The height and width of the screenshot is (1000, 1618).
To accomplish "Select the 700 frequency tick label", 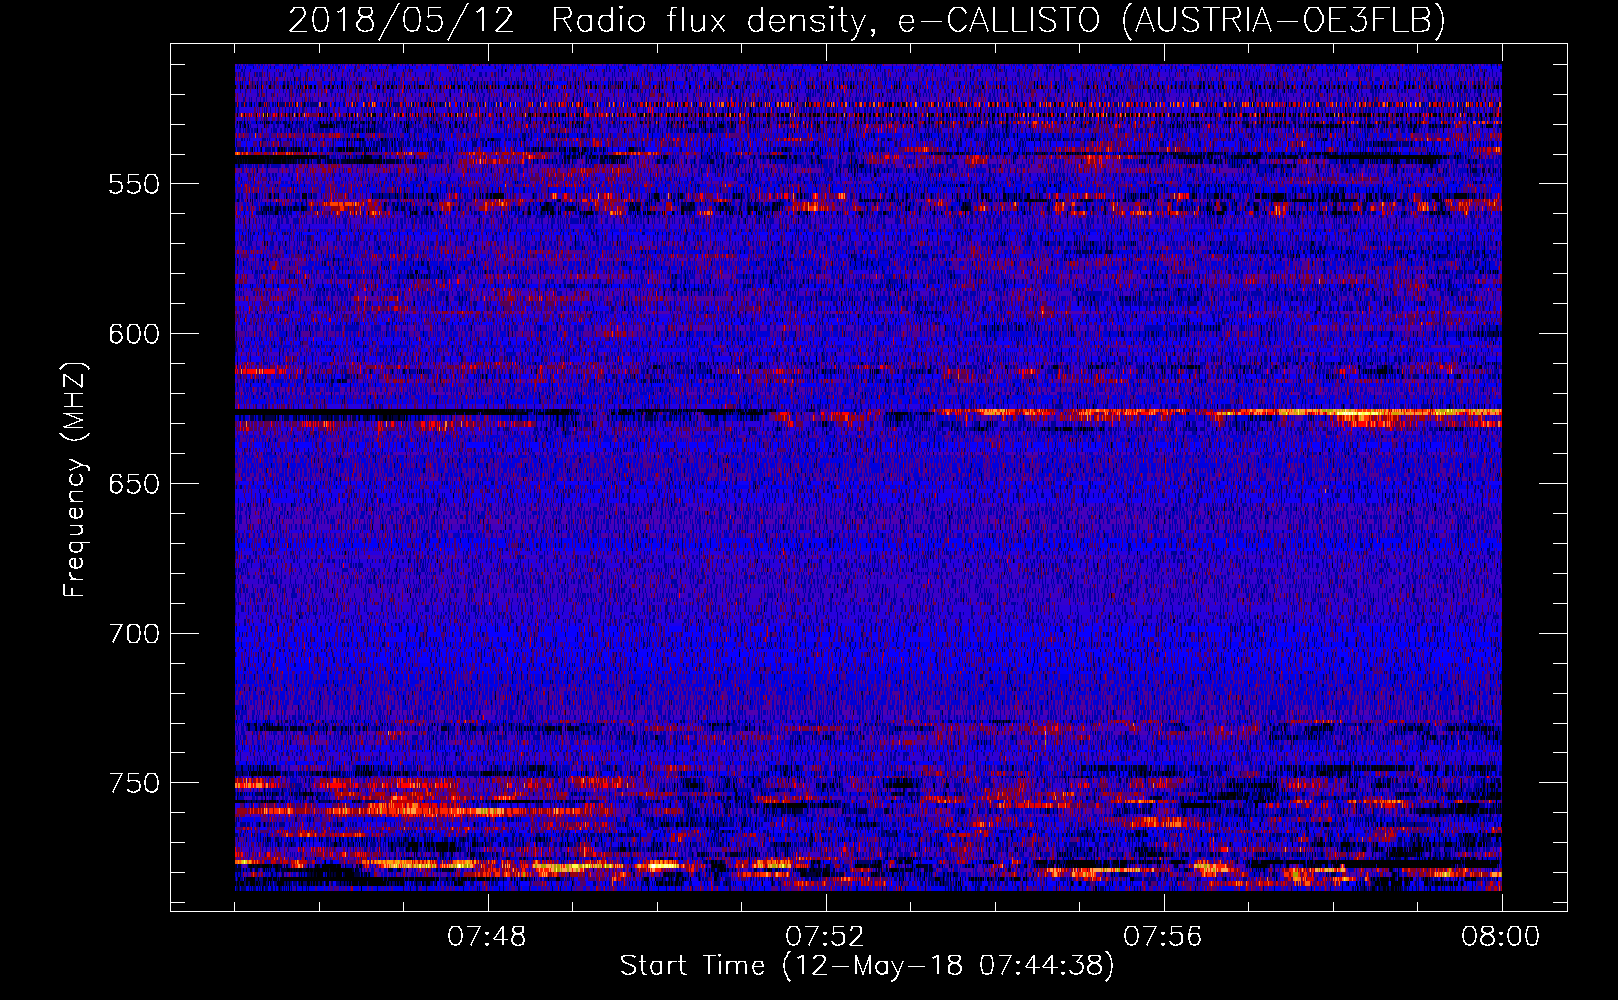I will (133, 634).
